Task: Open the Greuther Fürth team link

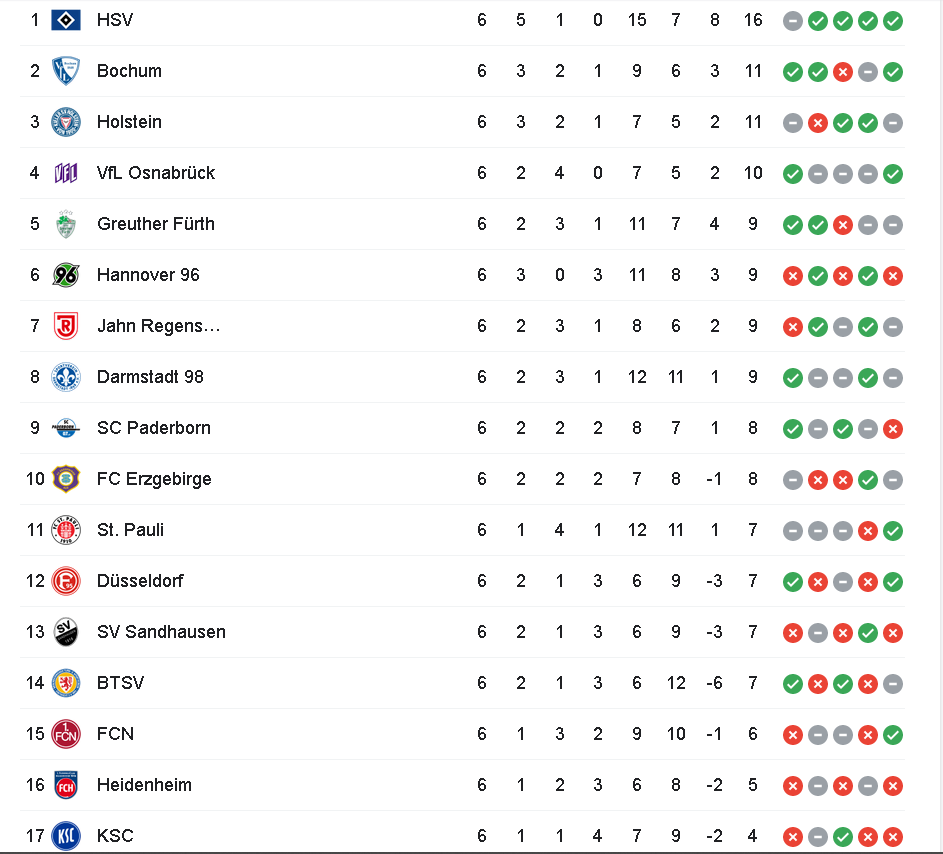Action: [156, 224]
